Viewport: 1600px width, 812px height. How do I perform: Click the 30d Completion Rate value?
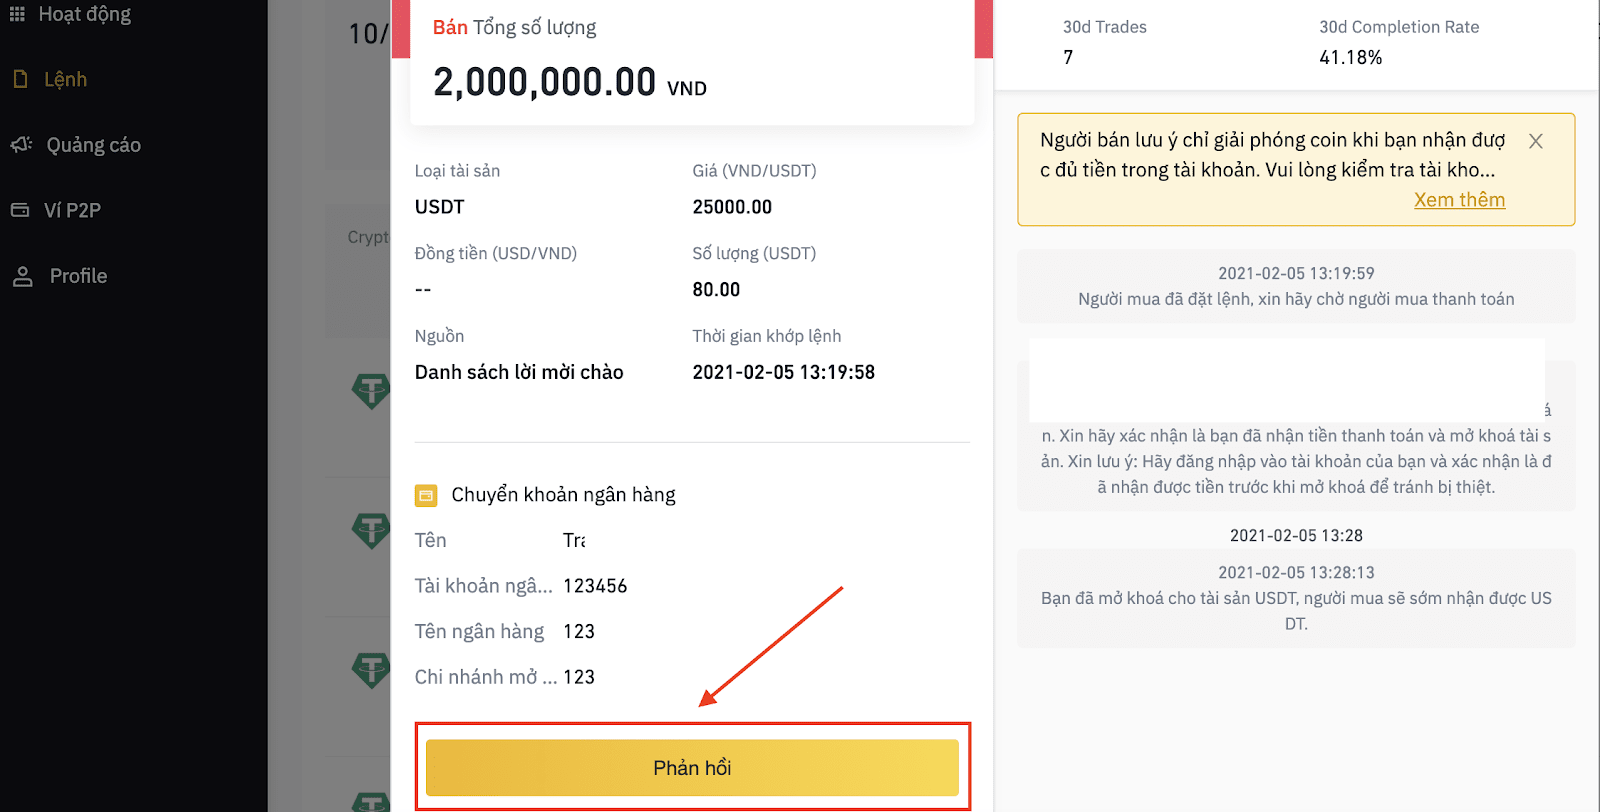(x=1350, y=58)
